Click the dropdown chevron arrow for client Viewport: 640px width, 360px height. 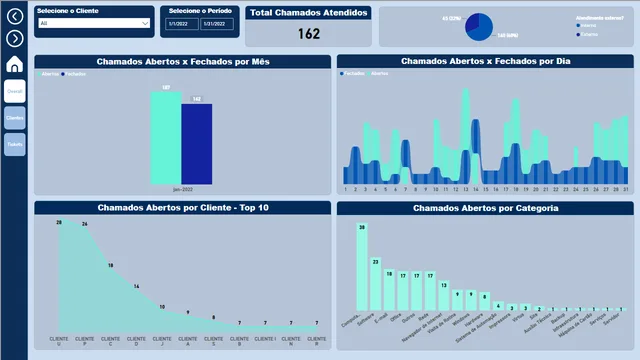(145, 23)
